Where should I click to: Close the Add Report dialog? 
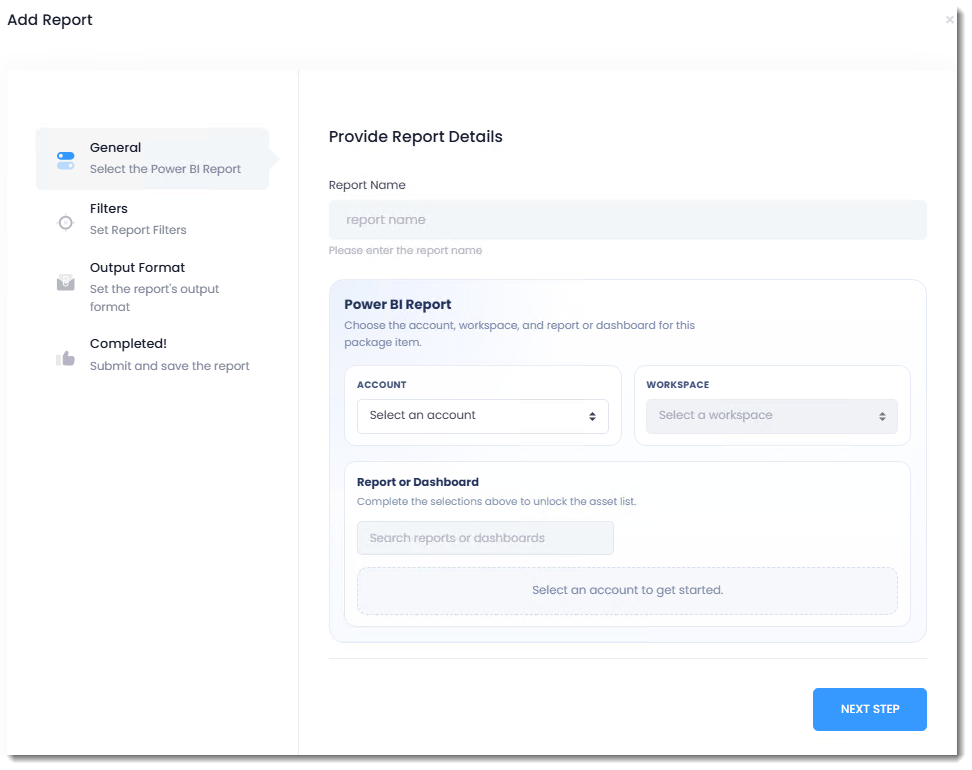pyautogui.click(x=949, y=20)
